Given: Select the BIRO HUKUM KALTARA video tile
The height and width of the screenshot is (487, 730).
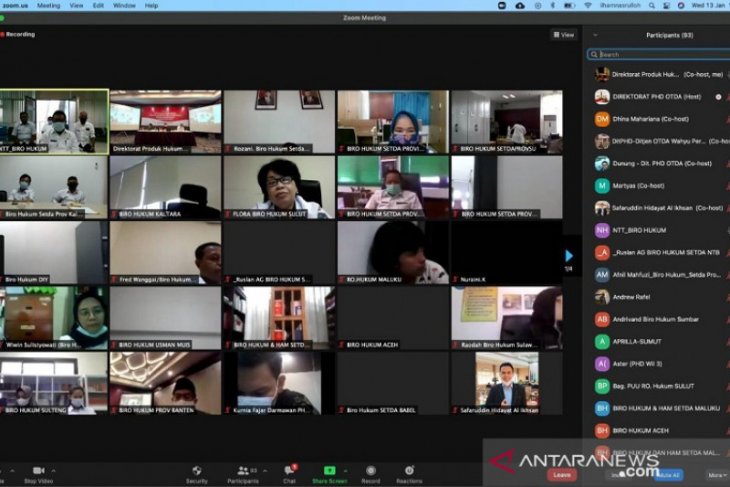Looking at the screenshot, I should tap(165, 187).
